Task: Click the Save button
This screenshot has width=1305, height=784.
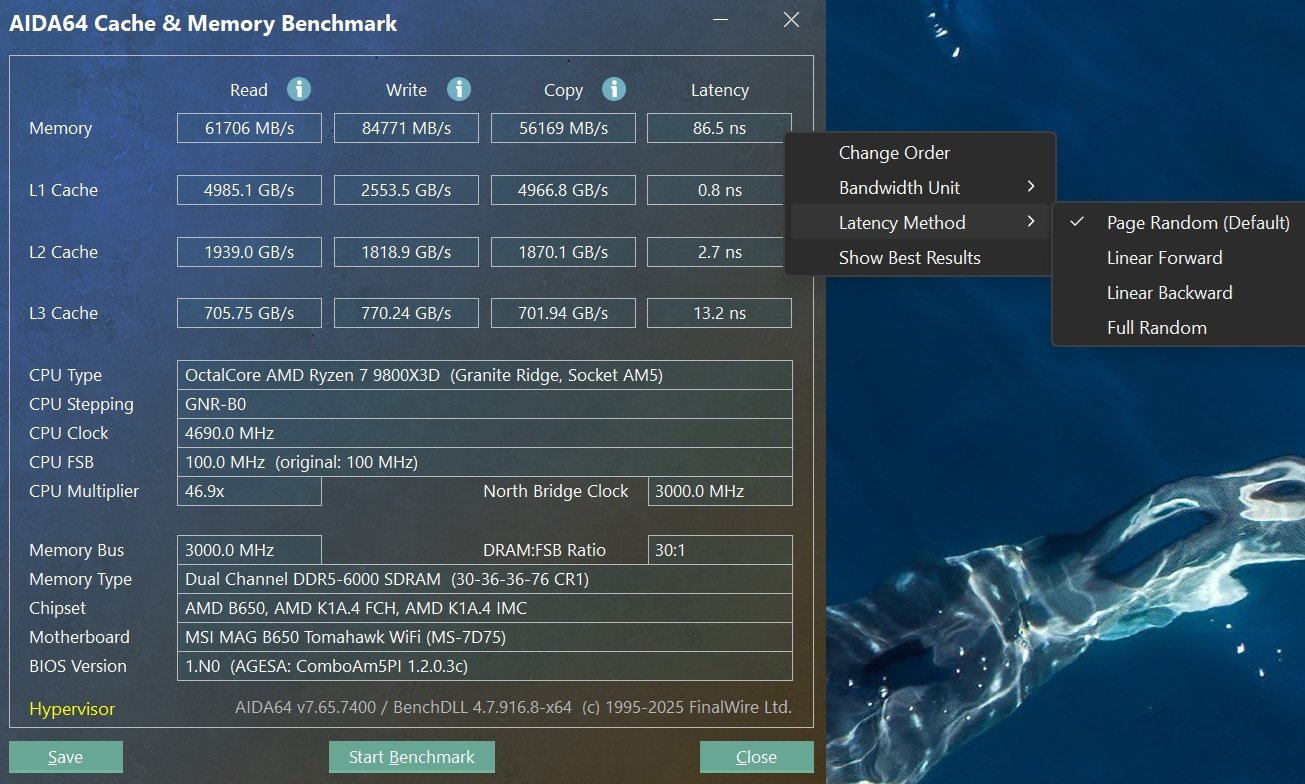Action: pos(66,757)
